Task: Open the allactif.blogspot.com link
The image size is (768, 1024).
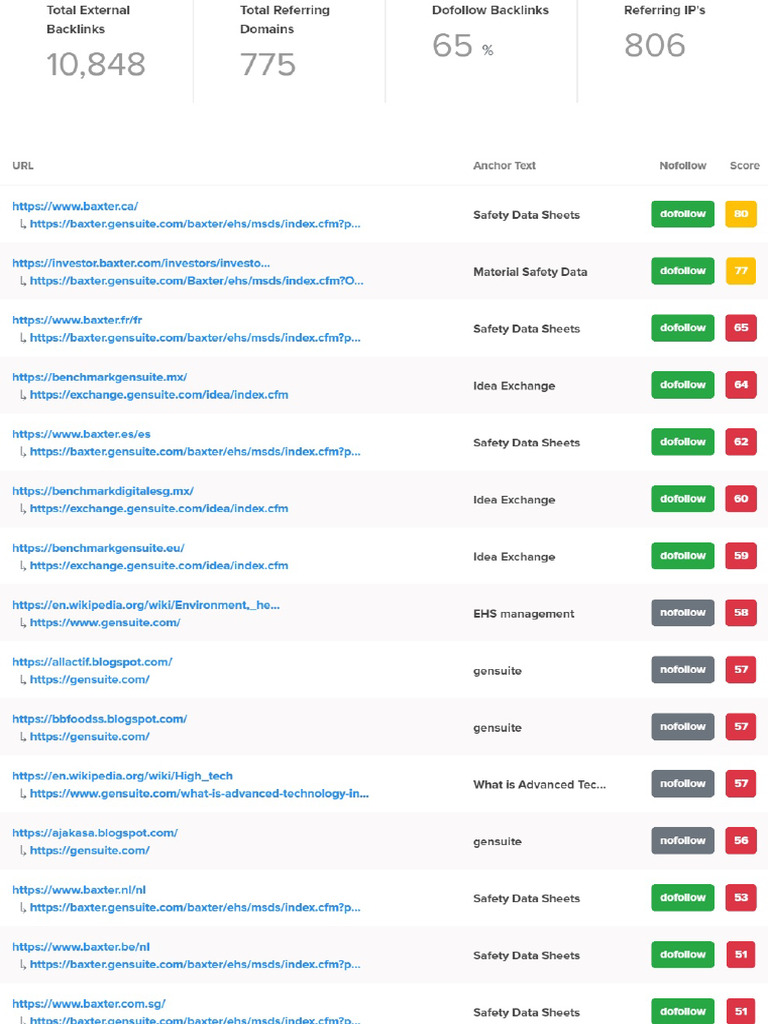Action: (x=92, y=662)
